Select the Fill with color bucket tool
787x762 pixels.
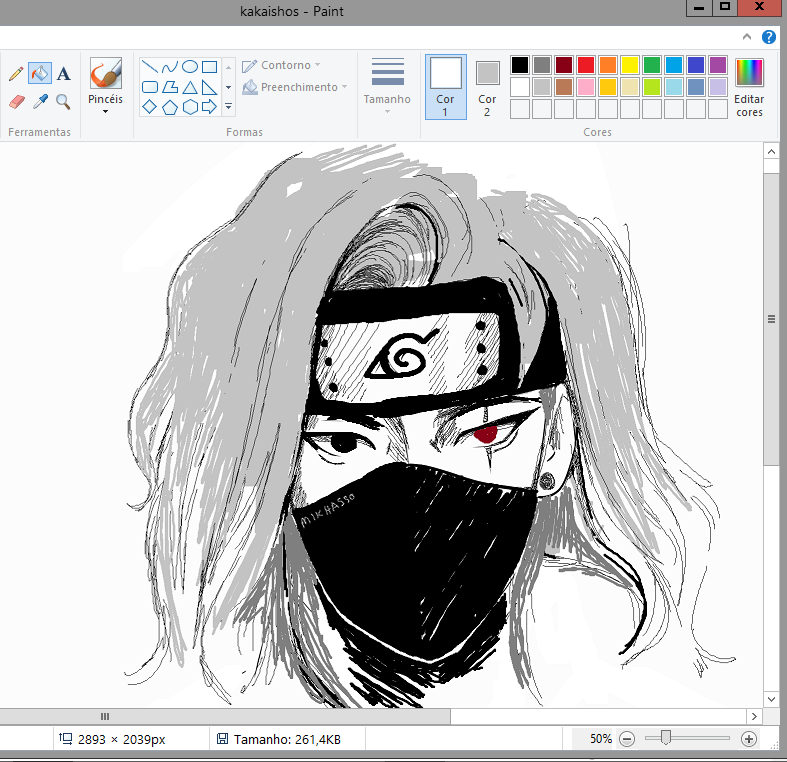coord(40,74)
